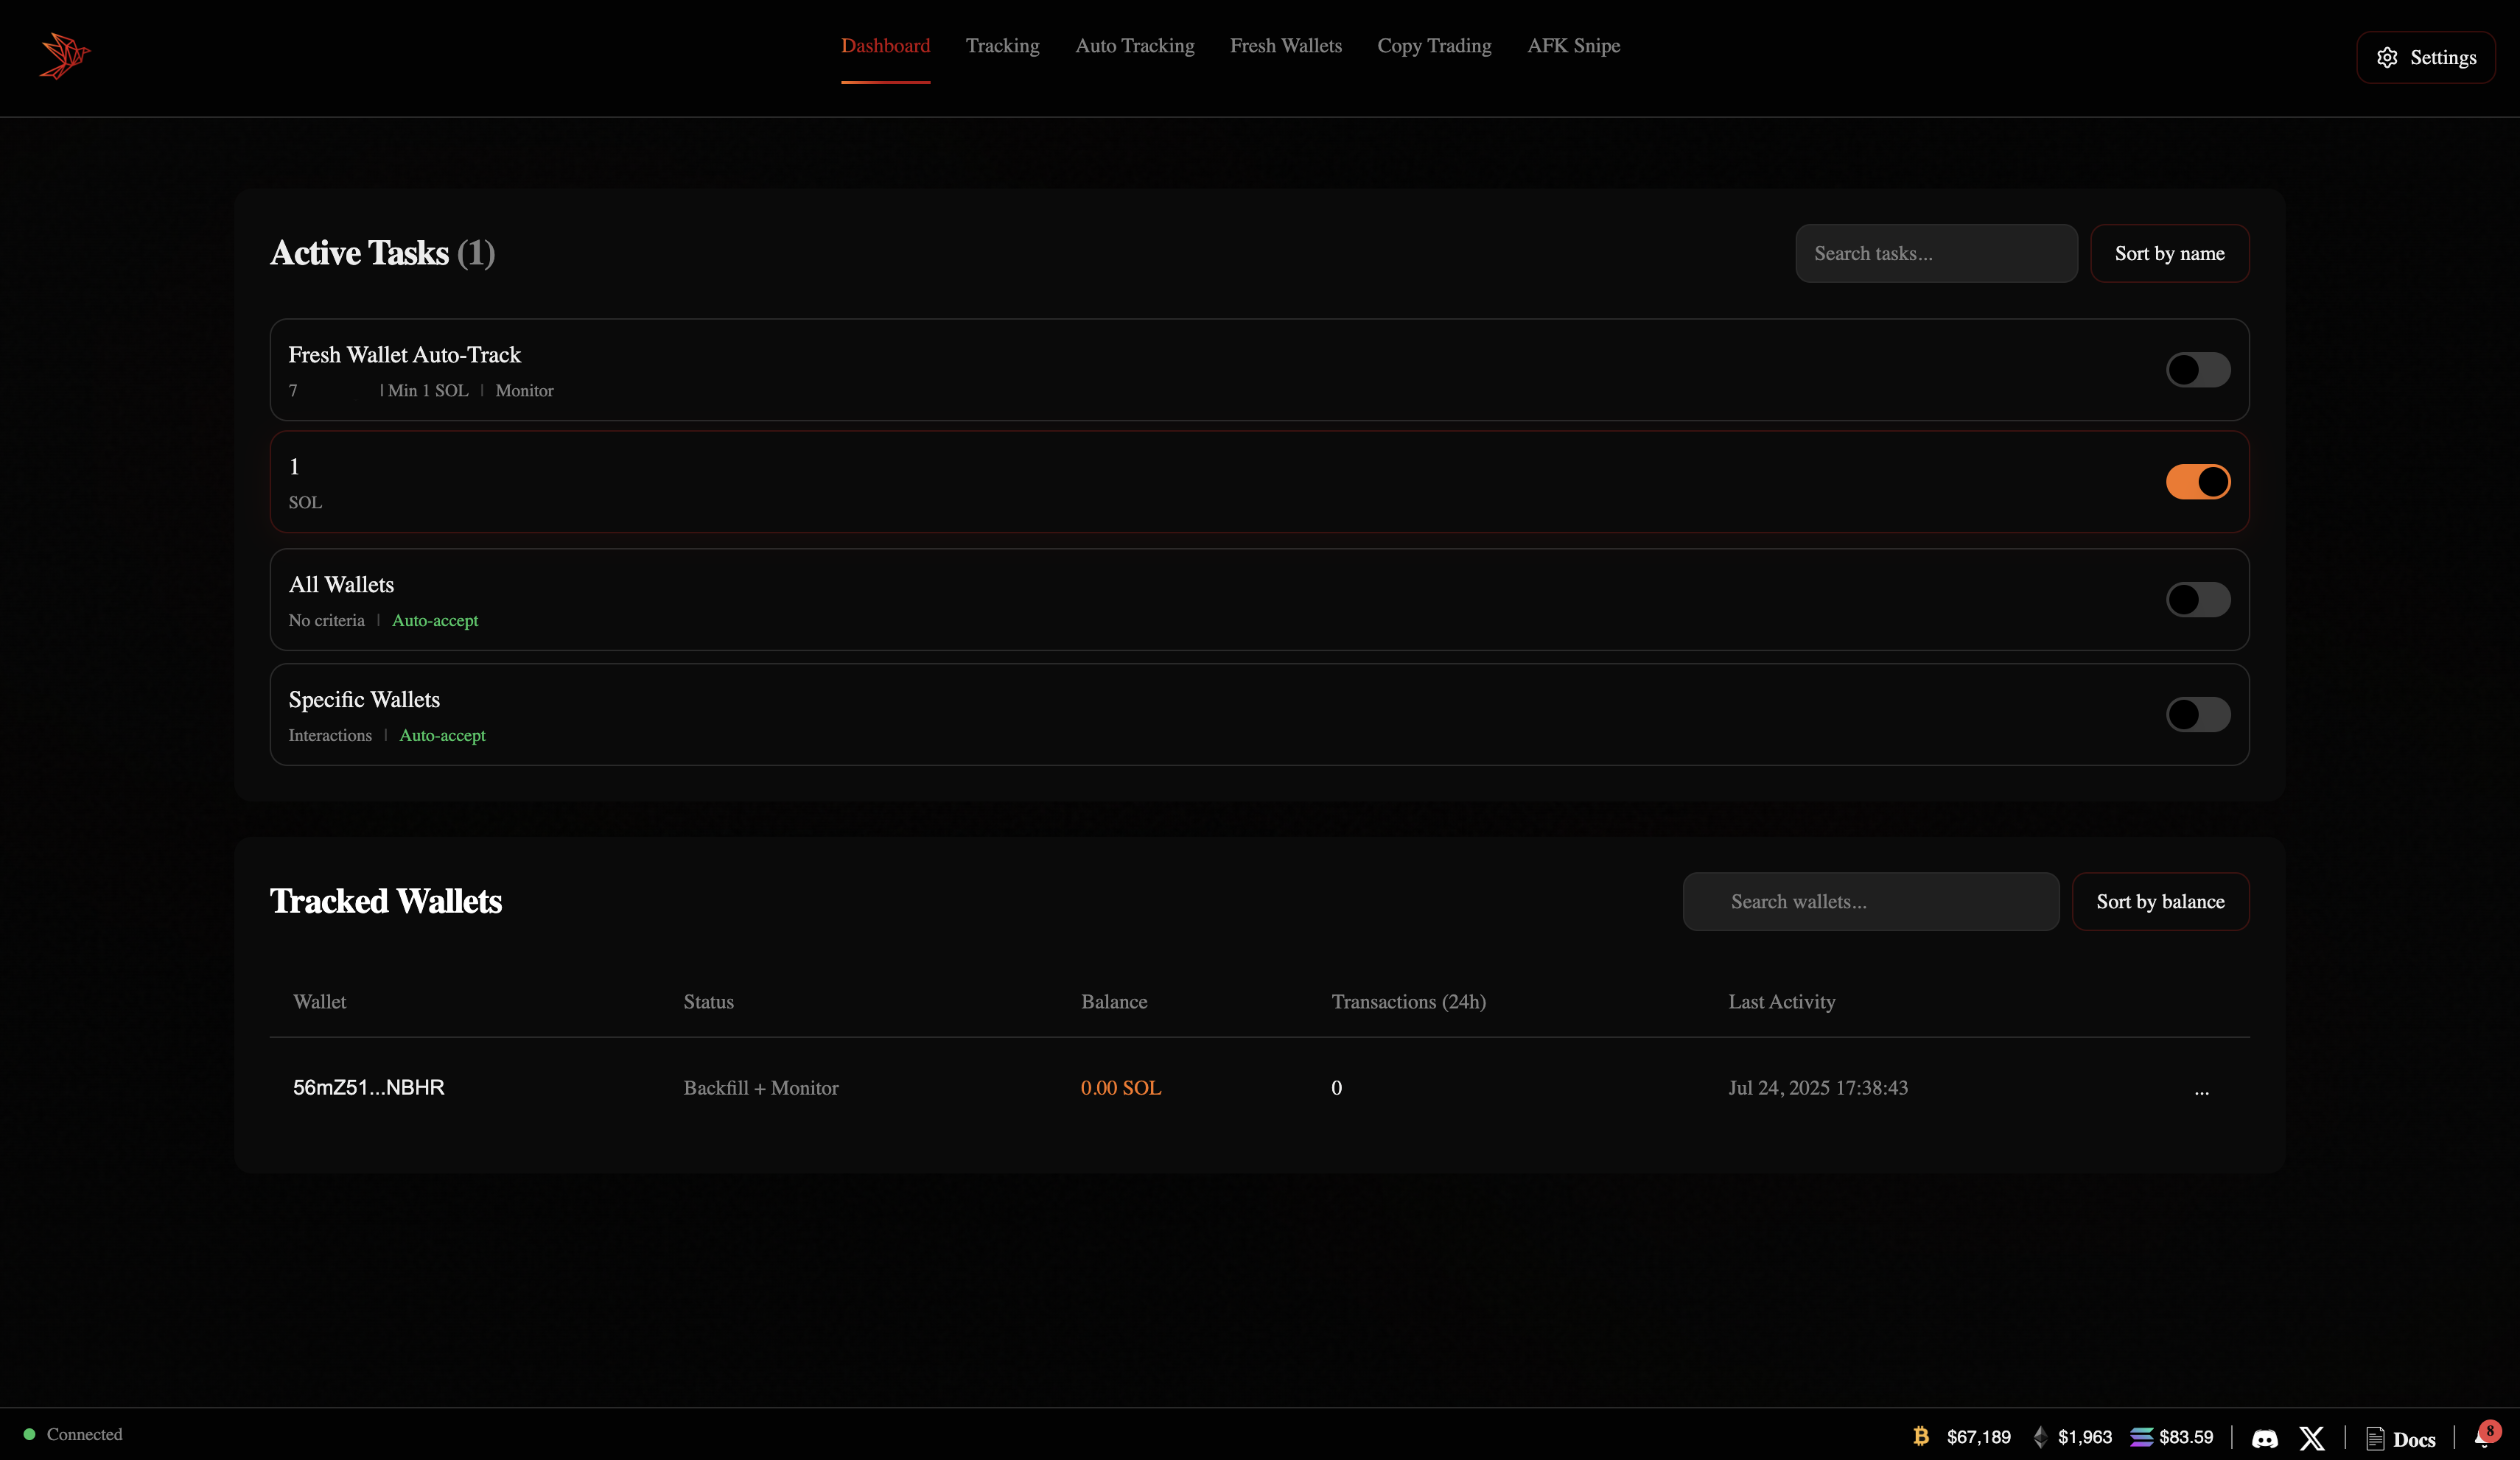Click the Ethereum price indicator icon

2041,1437
